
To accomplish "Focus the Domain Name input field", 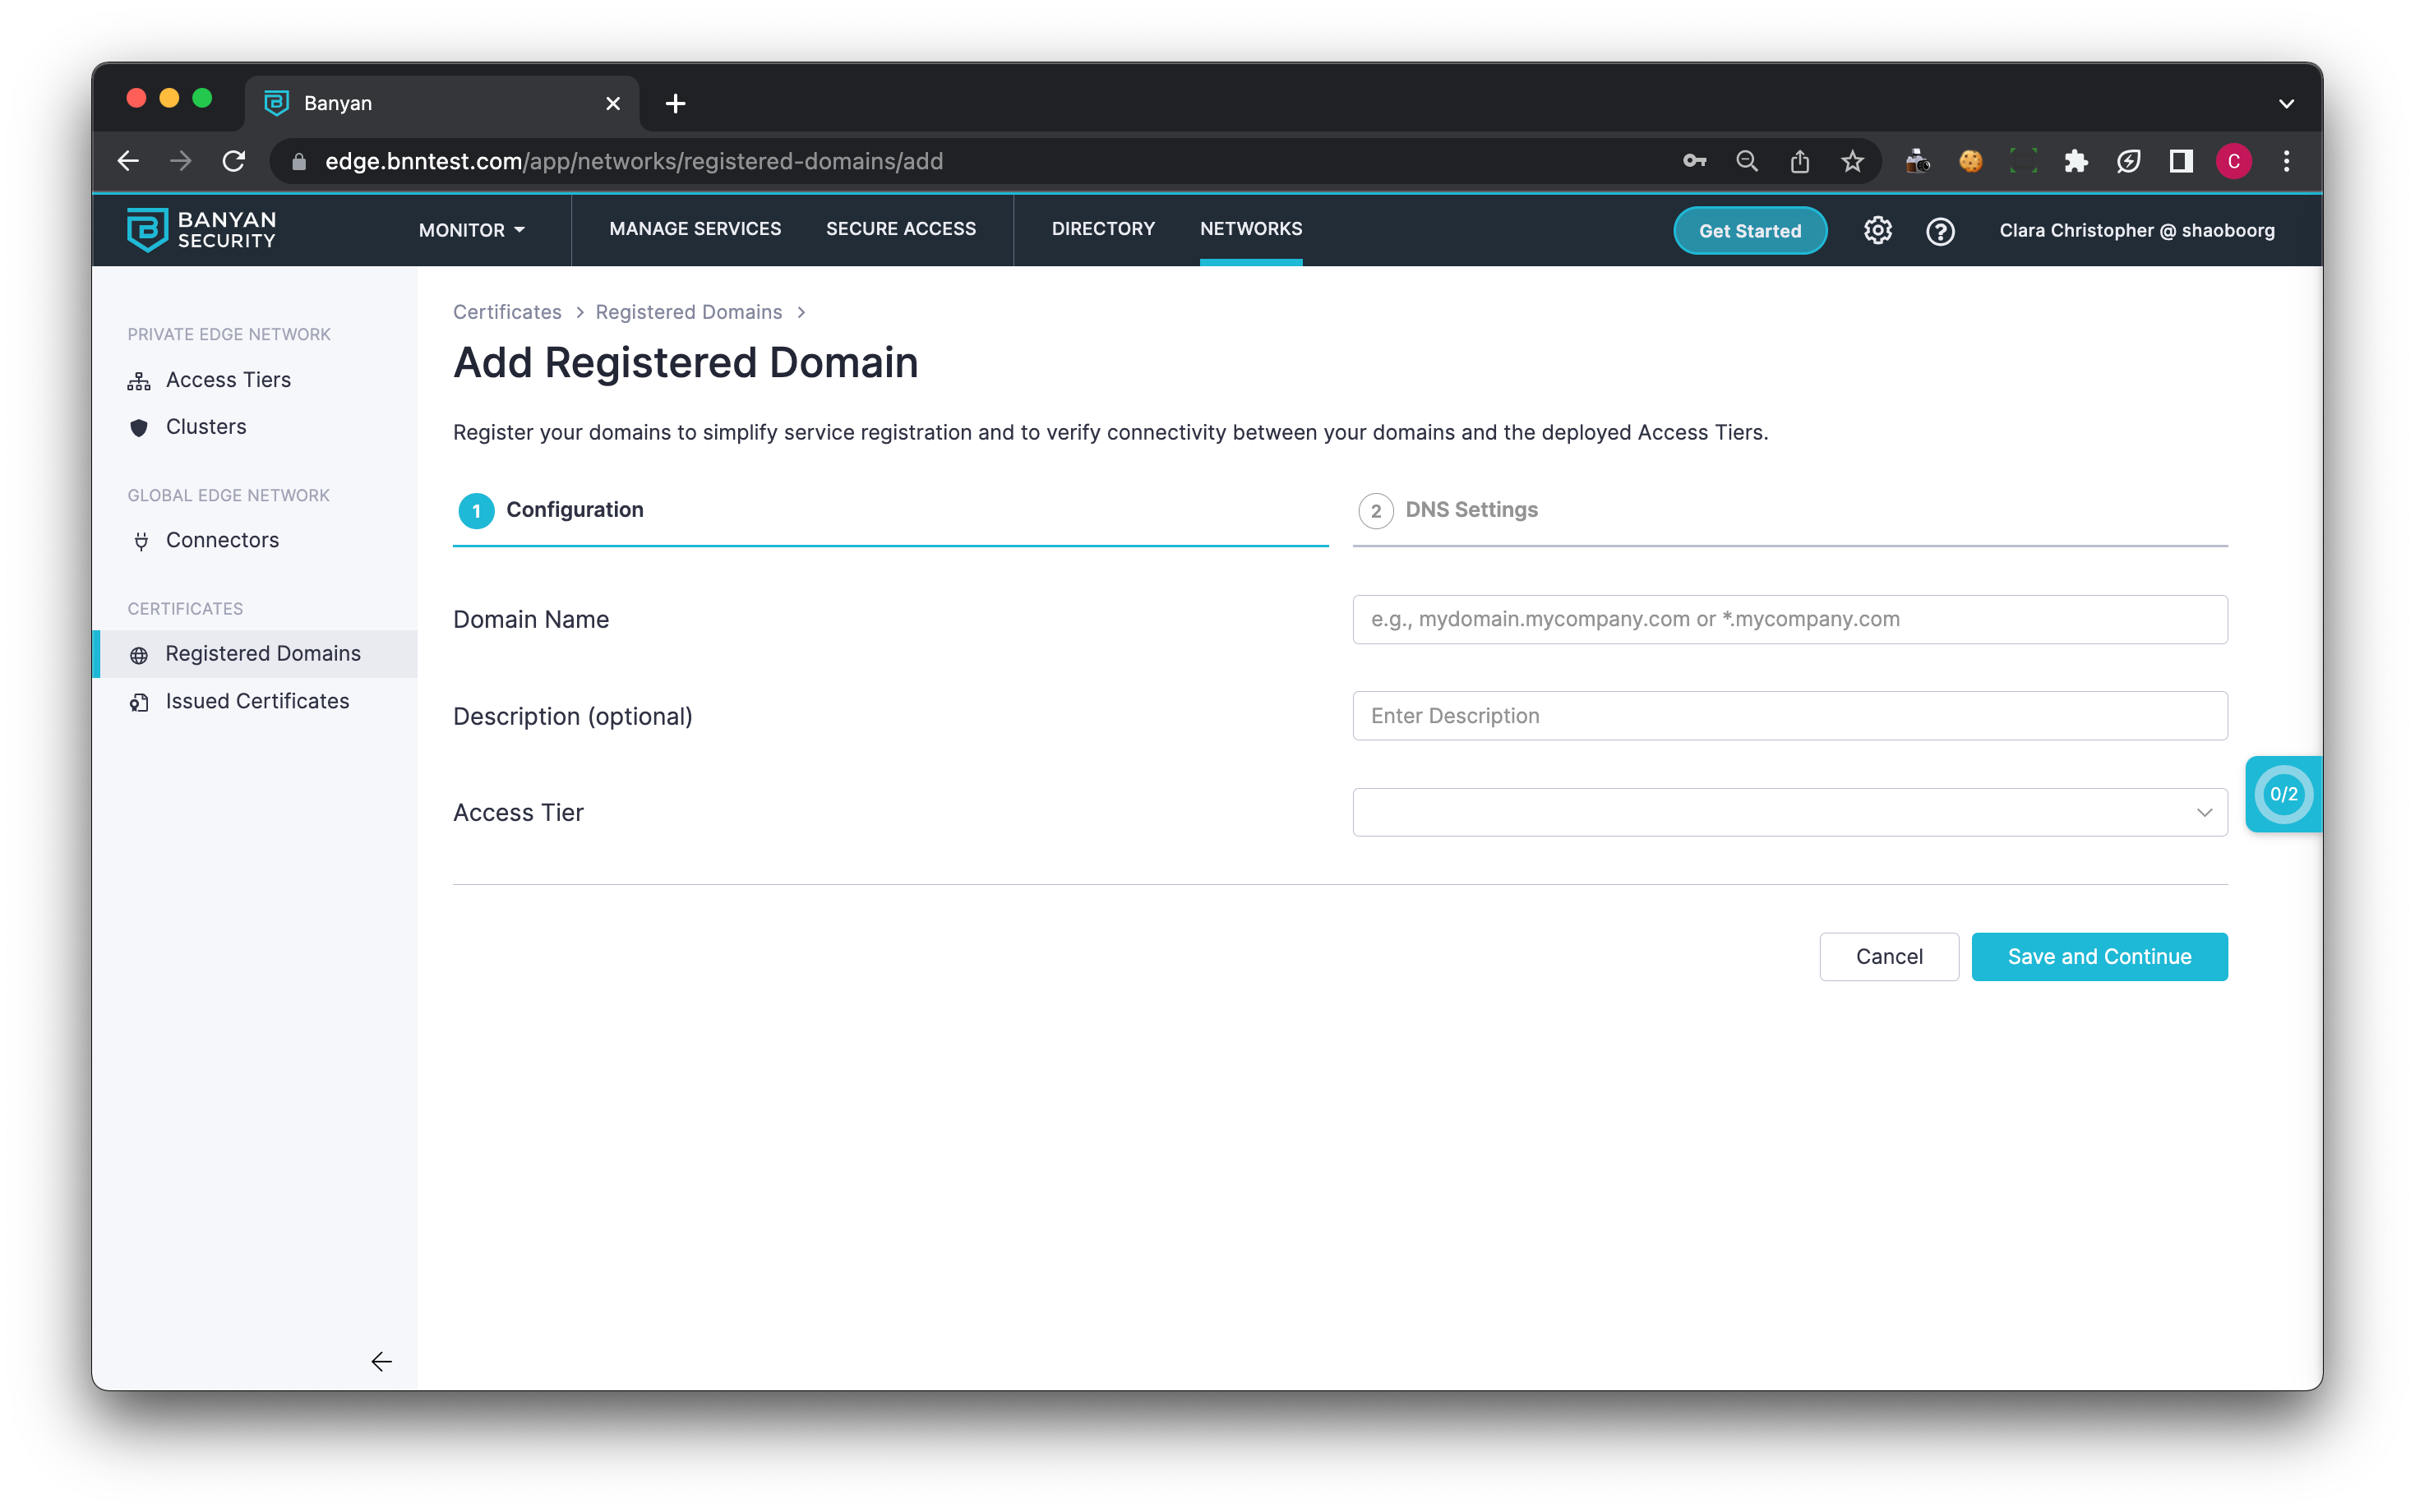I will [x=1789, y=619].
